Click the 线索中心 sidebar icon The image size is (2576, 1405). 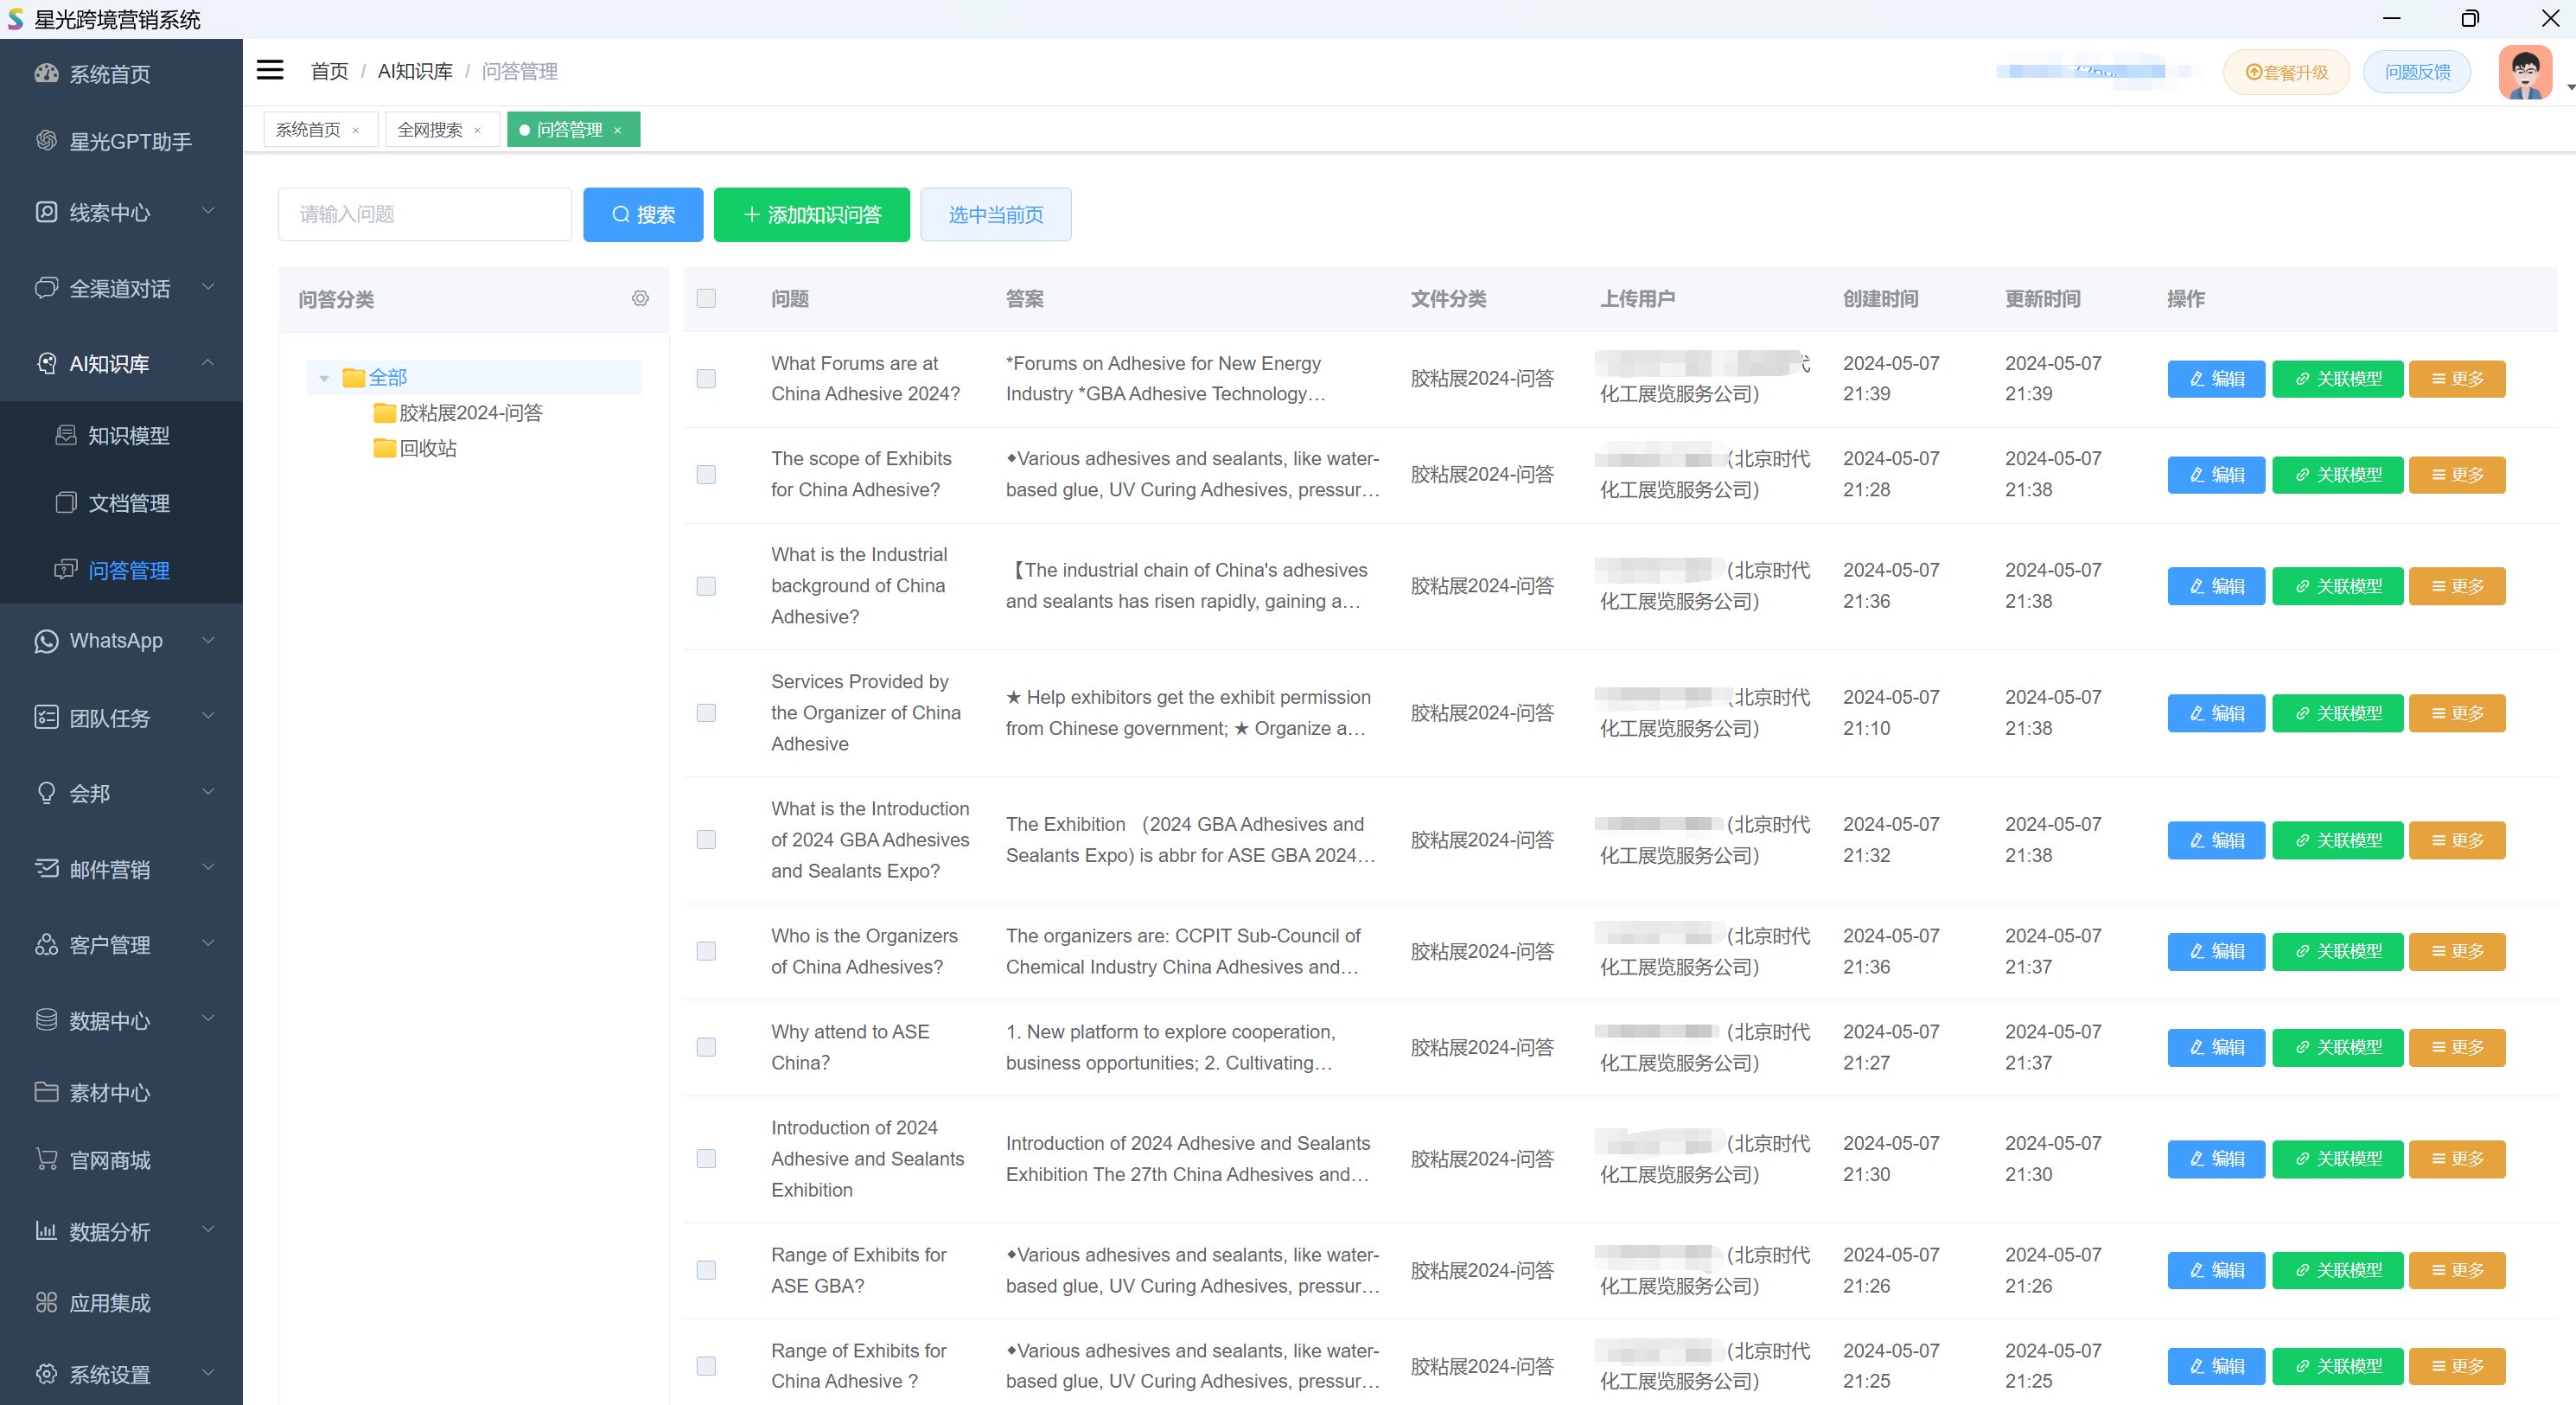point(46,212)
